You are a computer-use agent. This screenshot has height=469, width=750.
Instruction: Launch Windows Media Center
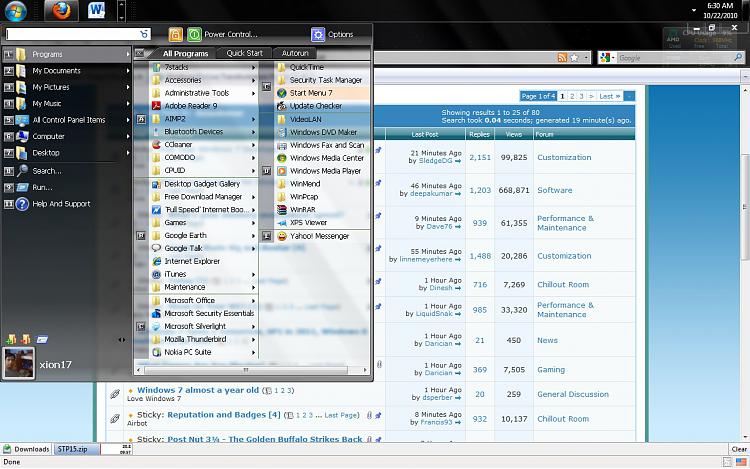pos(327,158)
